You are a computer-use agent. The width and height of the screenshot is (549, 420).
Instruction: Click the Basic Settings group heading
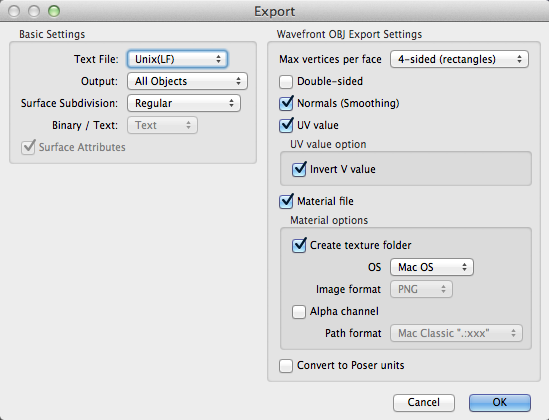point(52,34)
